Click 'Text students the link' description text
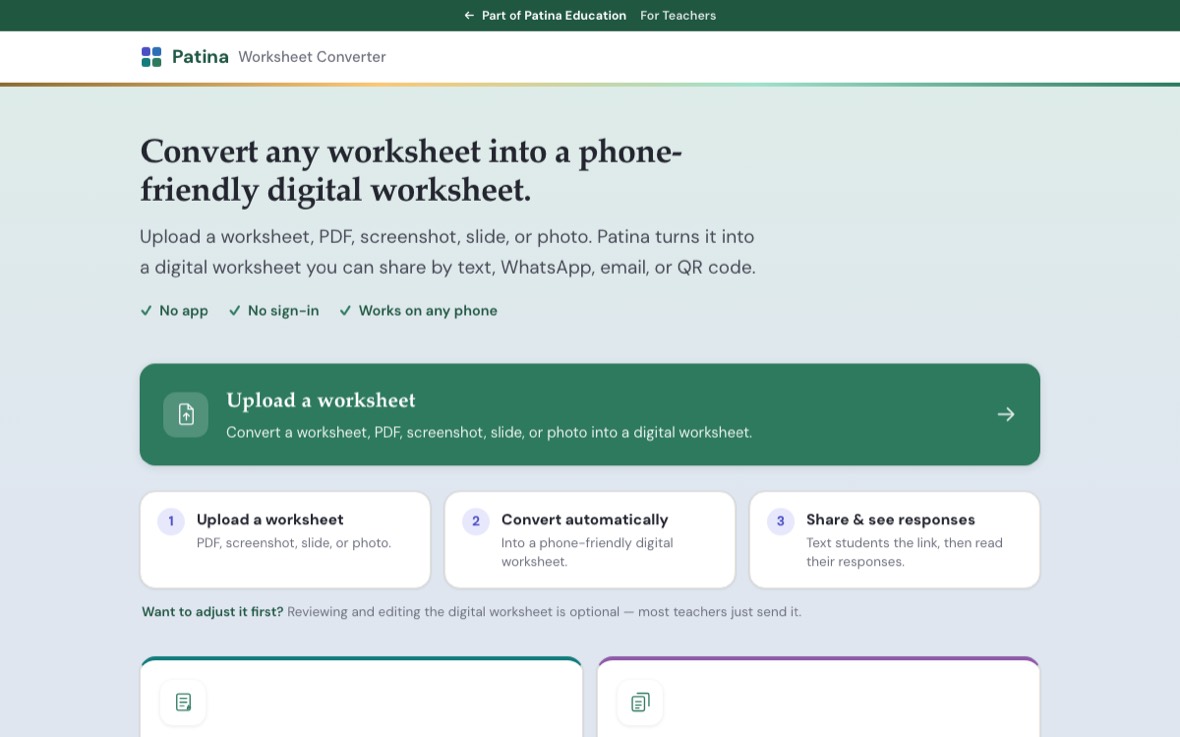This screenshot has height=737, width=1180. 904,552
